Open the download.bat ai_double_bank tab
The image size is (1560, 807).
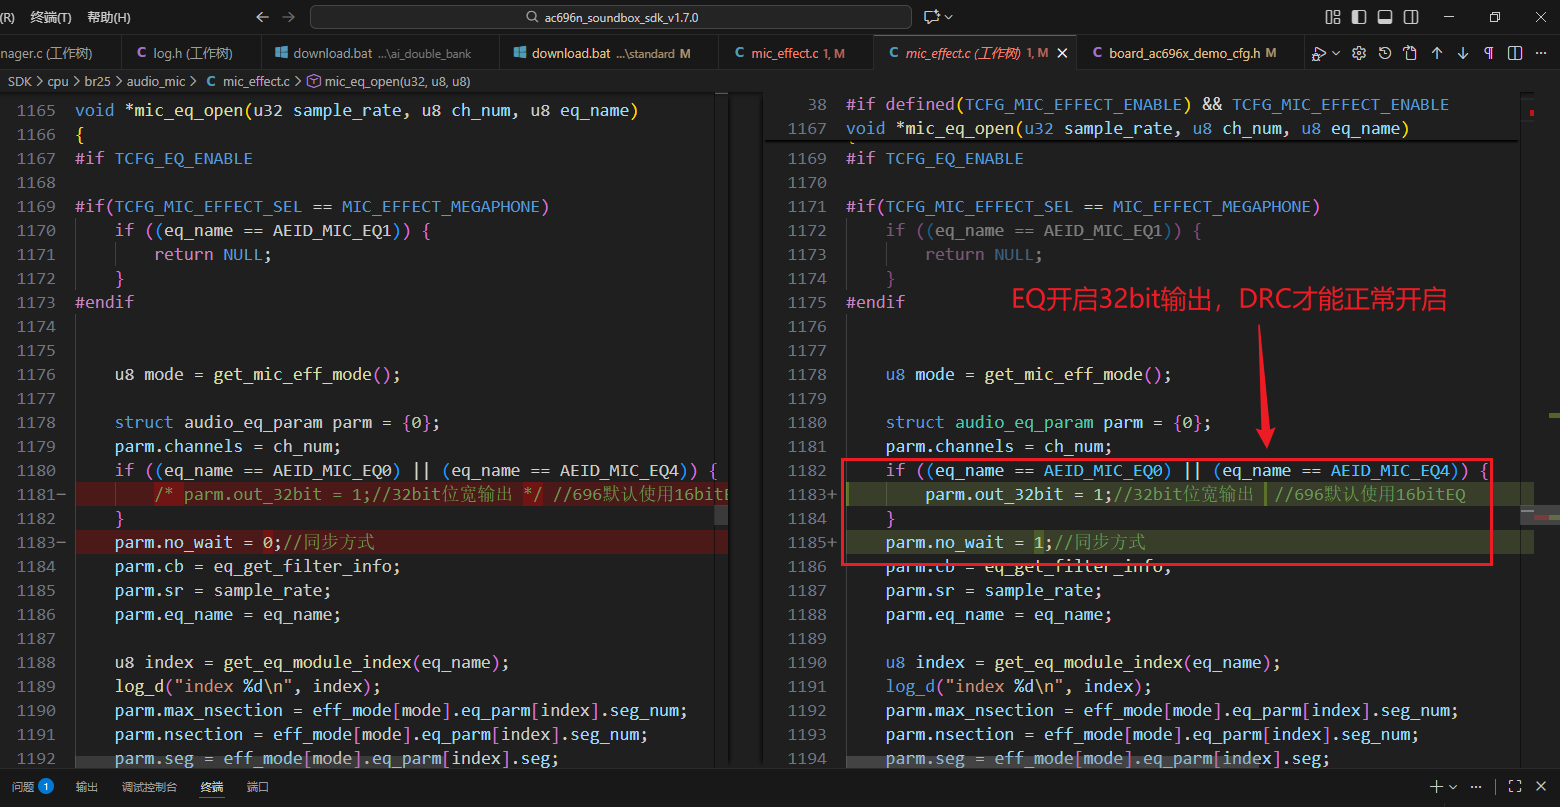(x=381, y=53)
